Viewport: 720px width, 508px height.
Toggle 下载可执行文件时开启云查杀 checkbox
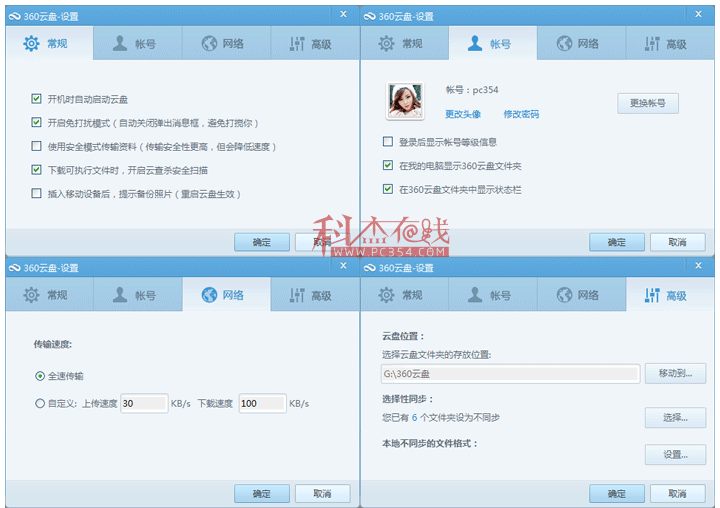pos(36,170)
